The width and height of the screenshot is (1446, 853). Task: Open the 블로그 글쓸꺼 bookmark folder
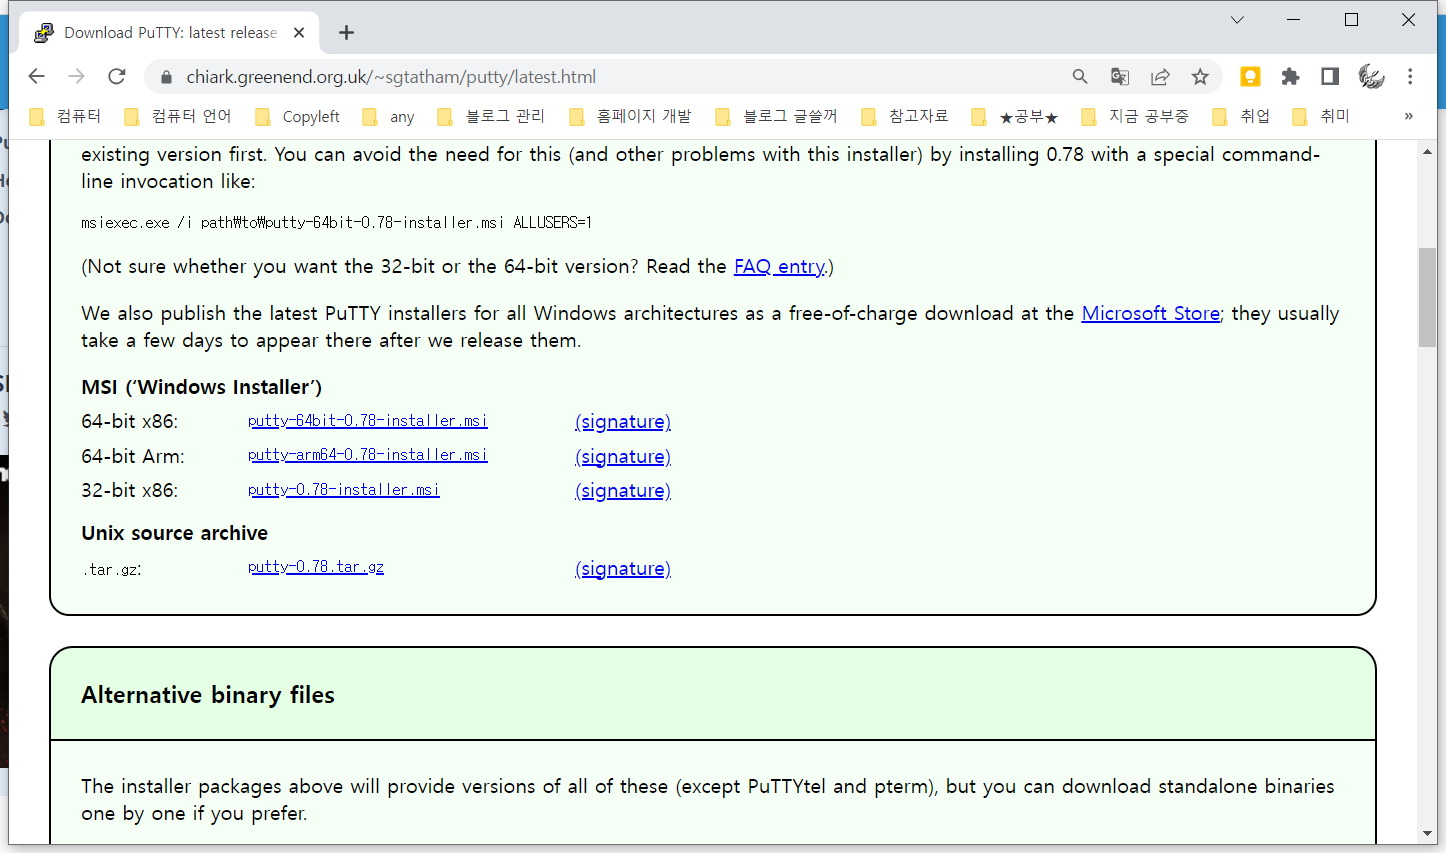tap(776, 117)
